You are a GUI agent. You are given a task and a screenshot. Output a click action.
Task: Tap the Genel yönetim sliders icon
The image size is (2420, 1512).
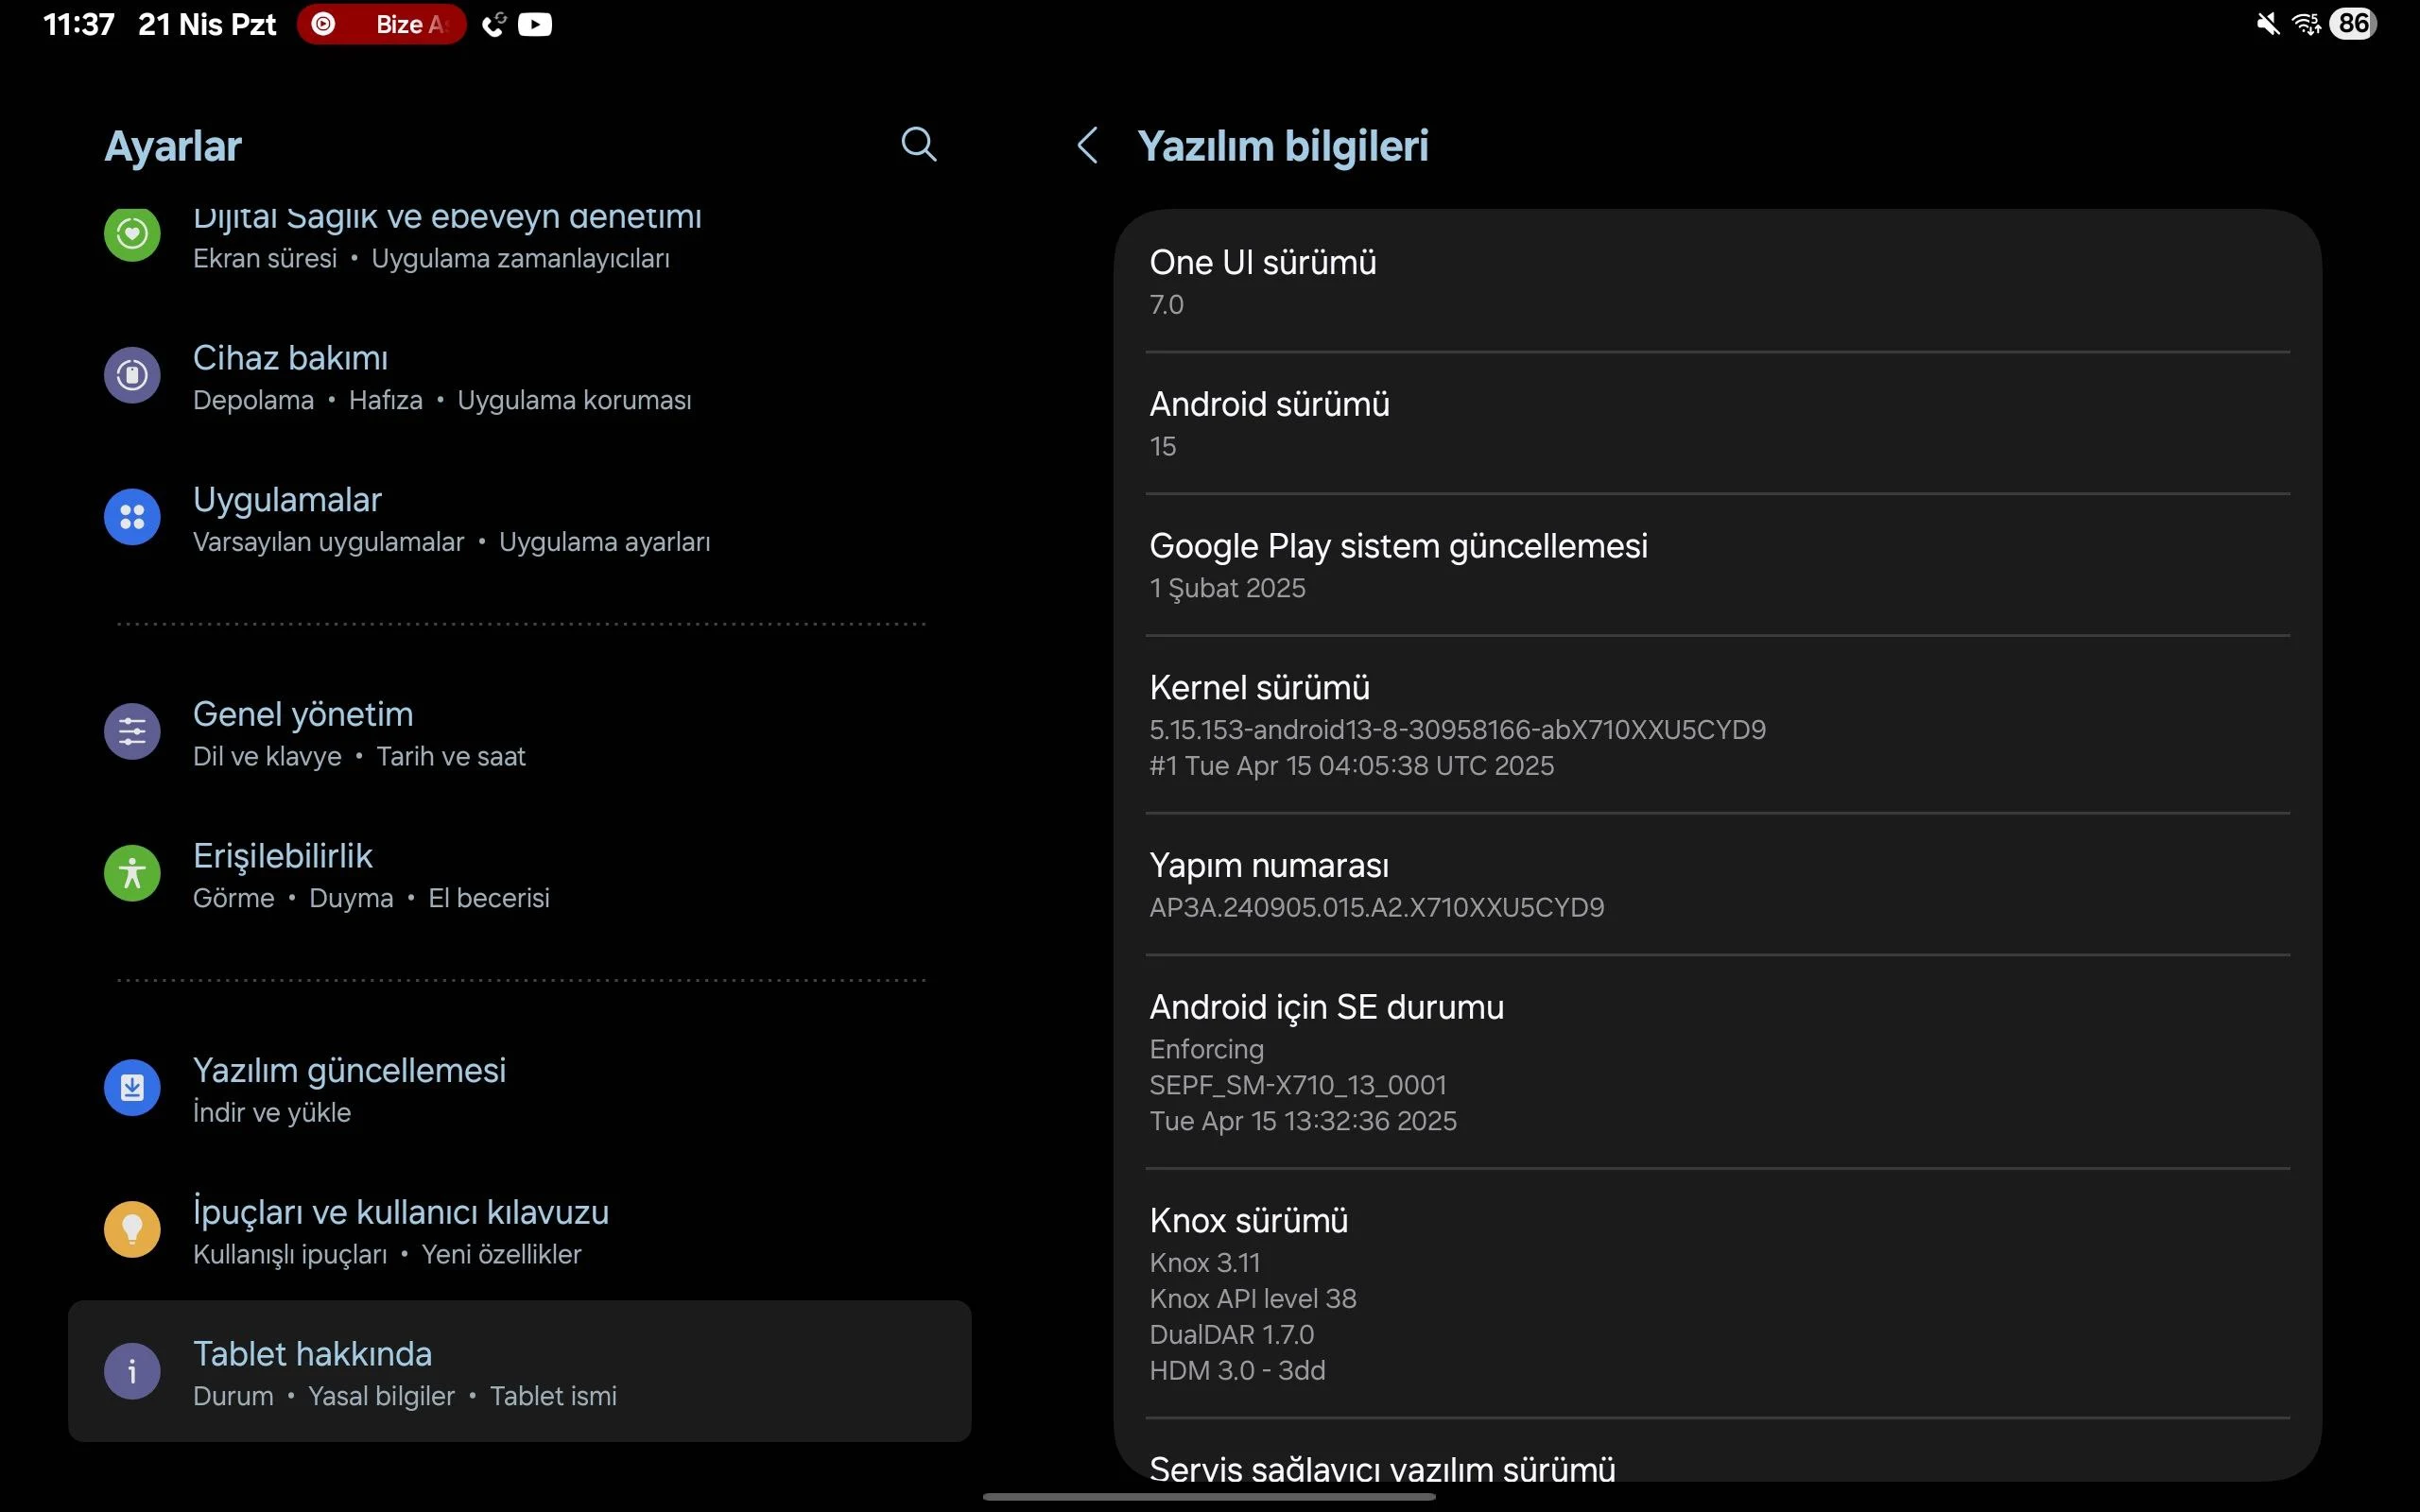pyautogui.click(x=132, y=732)
